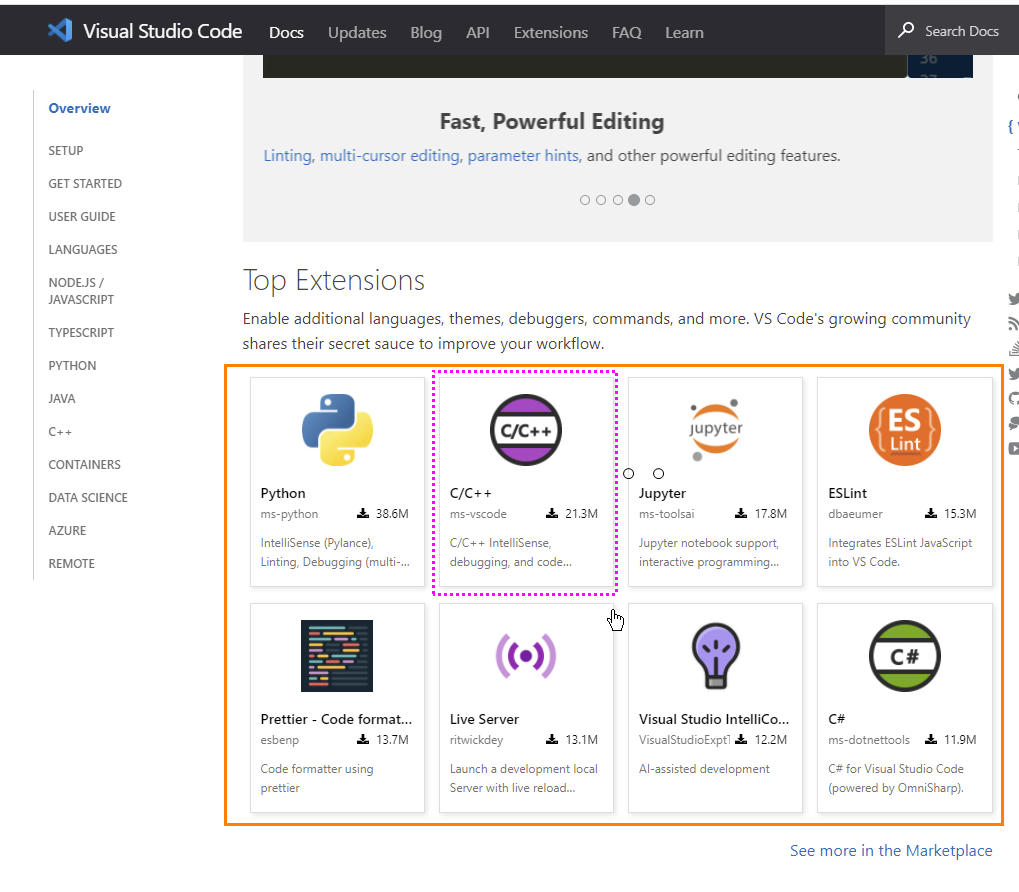Image resolution: width=1019 pixels, height=892 pixels.
Task: Expand the SETUP sidebar section
Action: 66,151
